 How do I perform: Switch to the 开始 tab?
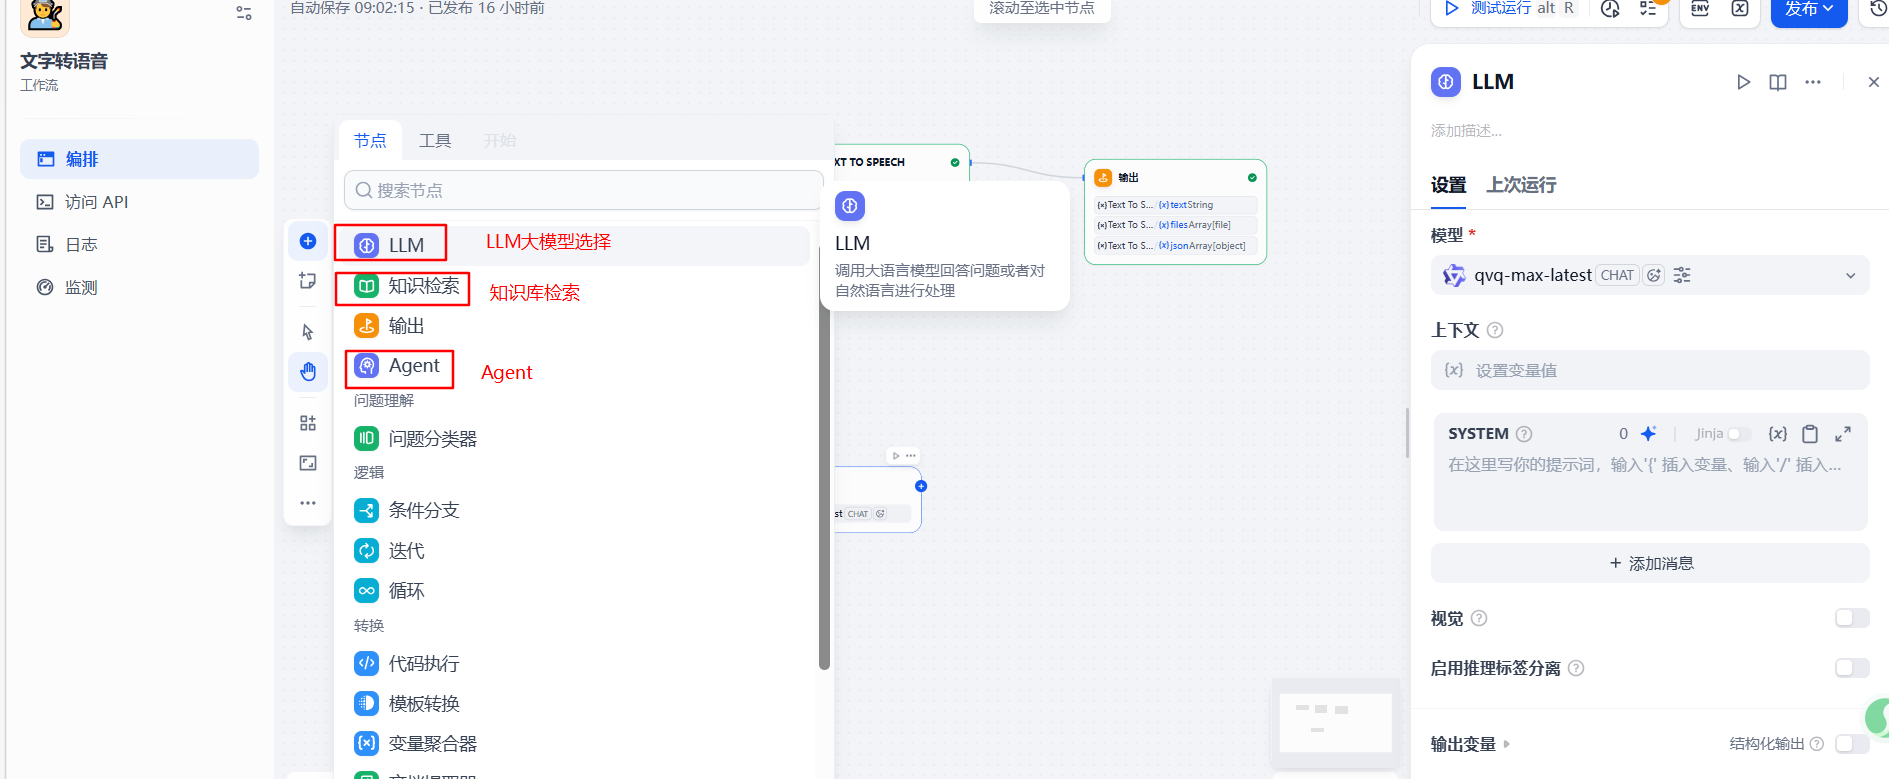coord(500,141)
